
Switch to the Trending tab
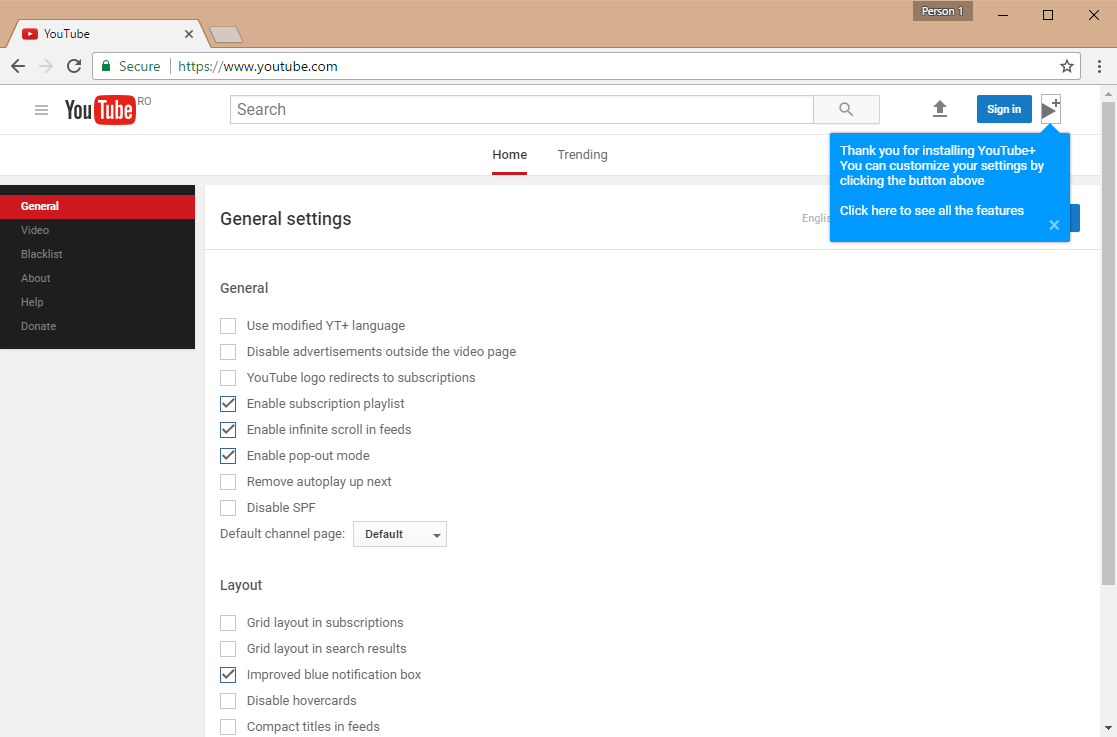(x=582, y=155)
